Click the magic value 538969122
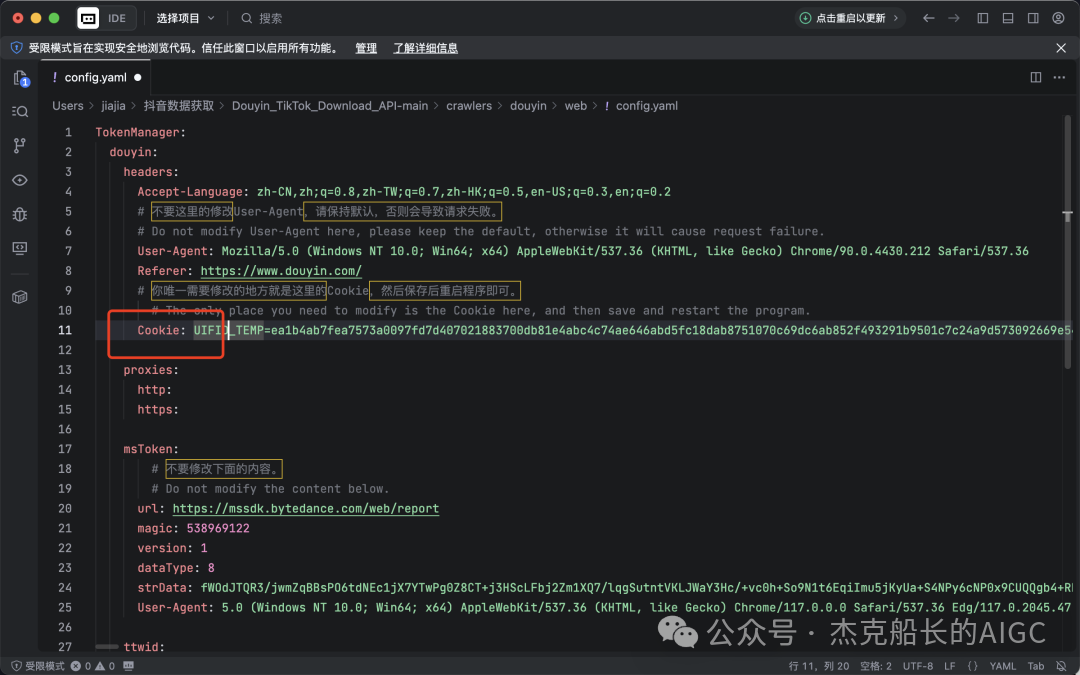This screenshot has height=675, width=1080. [x=218, y=528]
